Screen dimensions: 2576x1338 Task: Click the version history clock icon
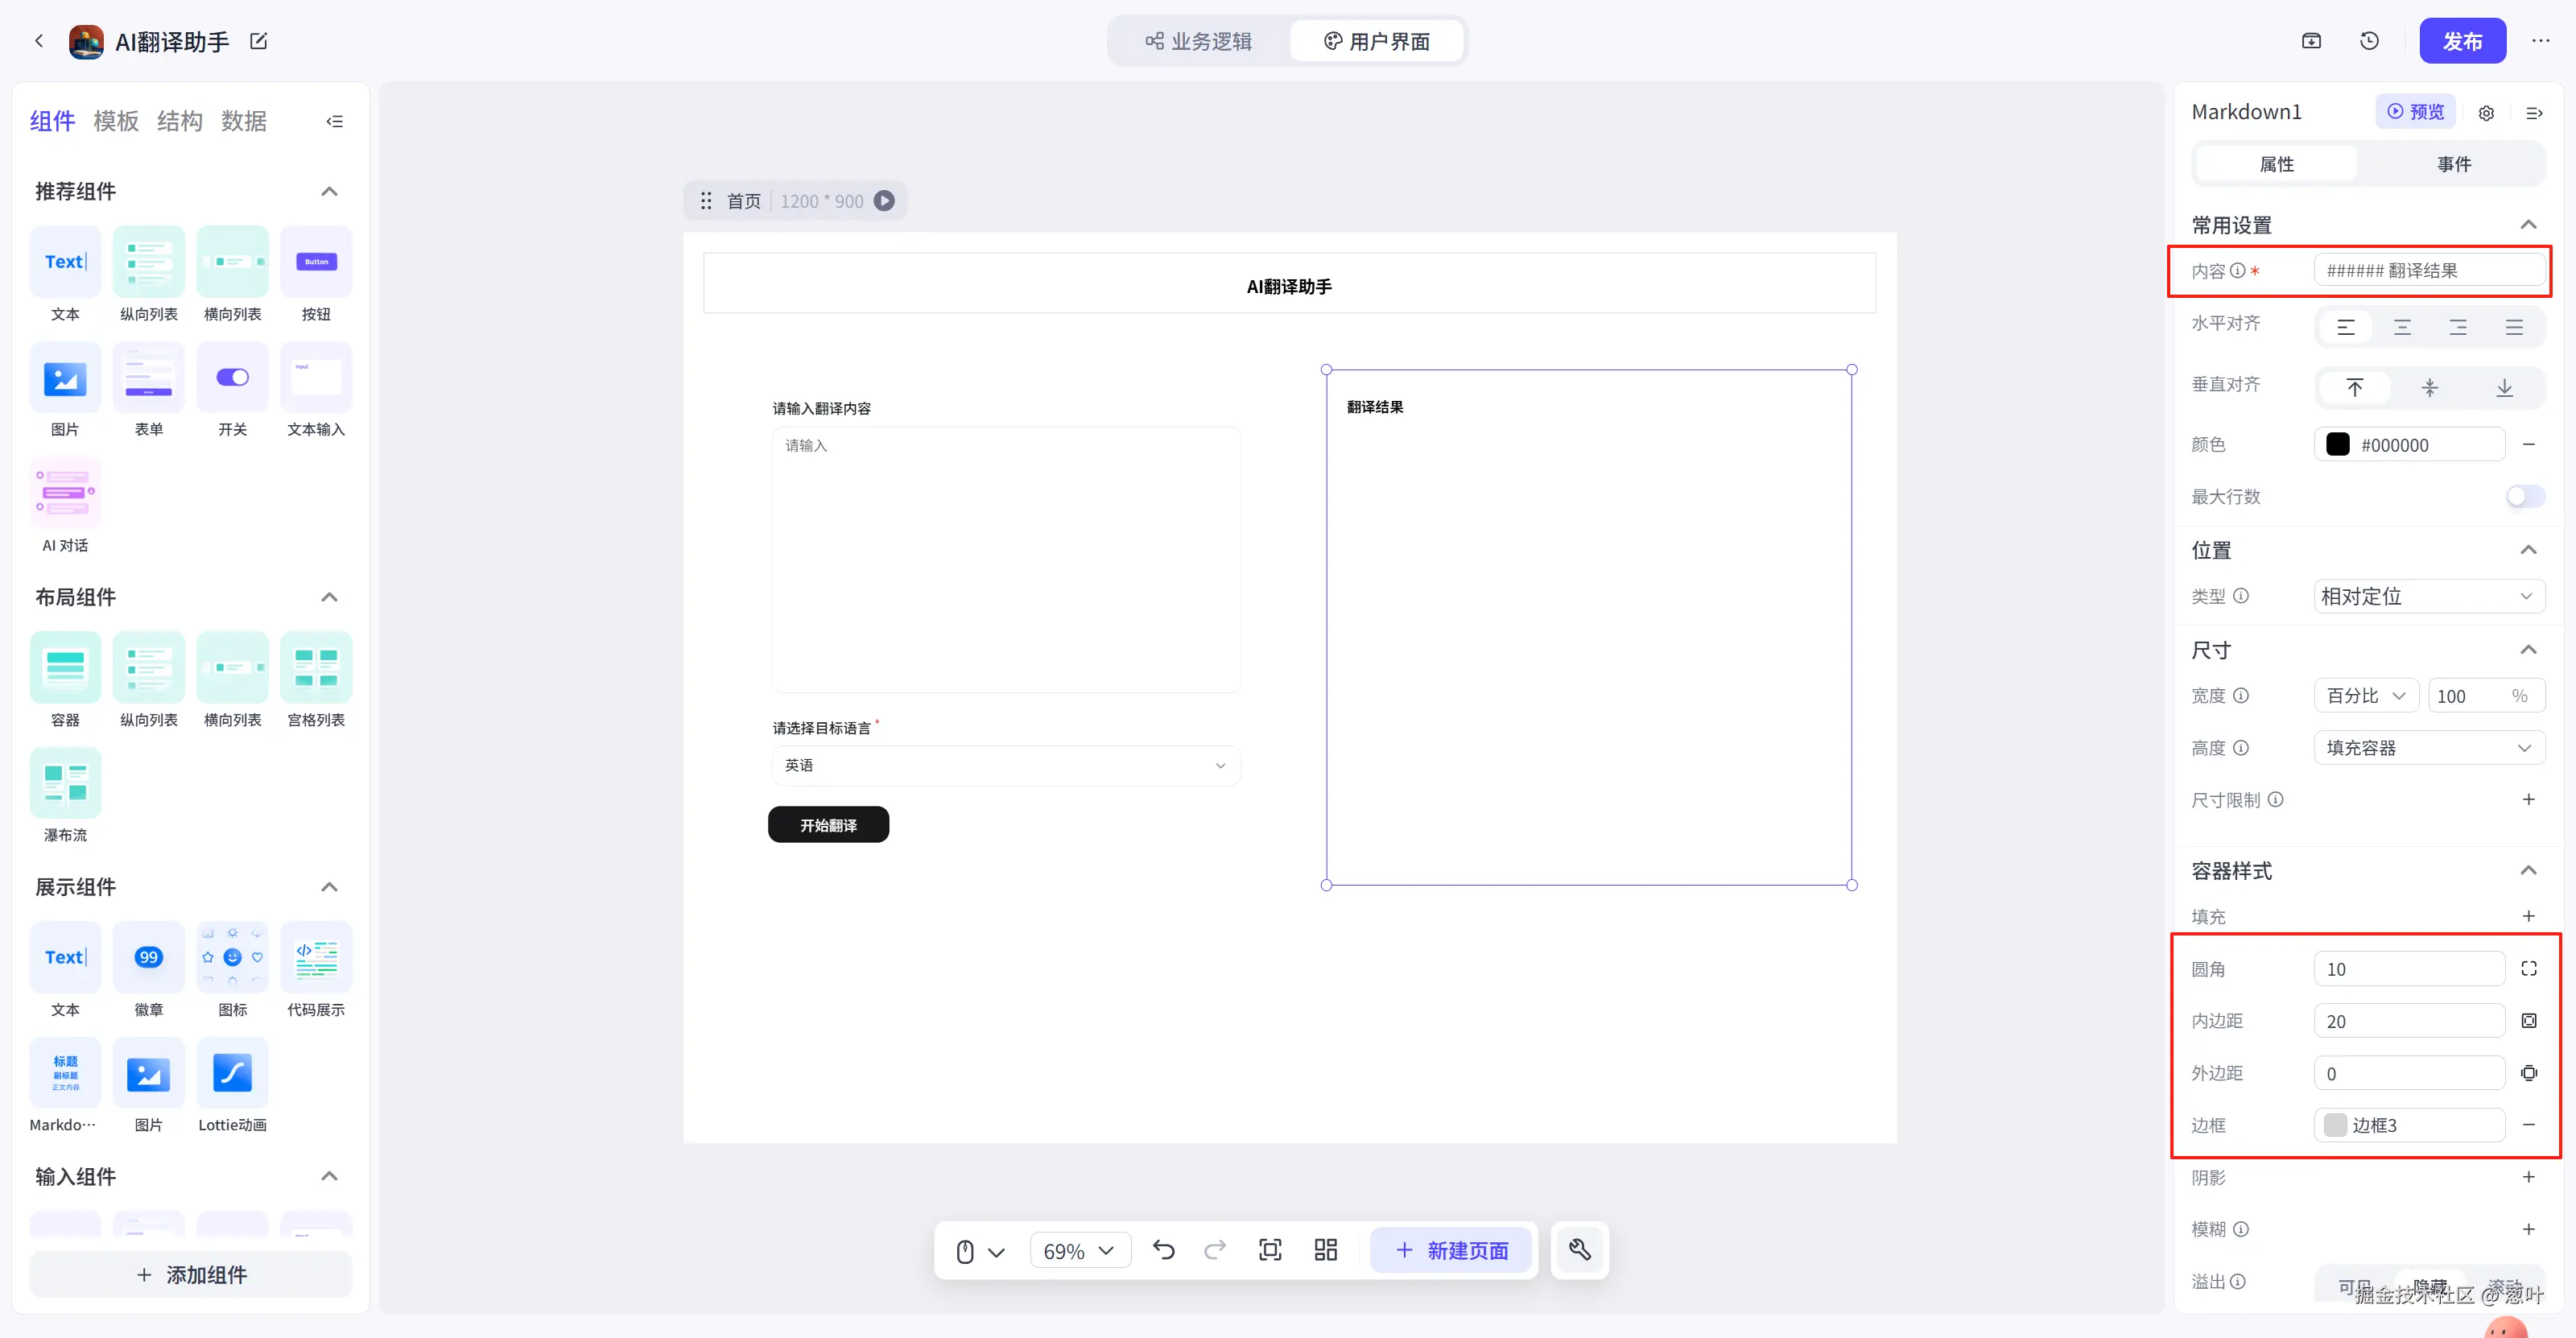2369,41
